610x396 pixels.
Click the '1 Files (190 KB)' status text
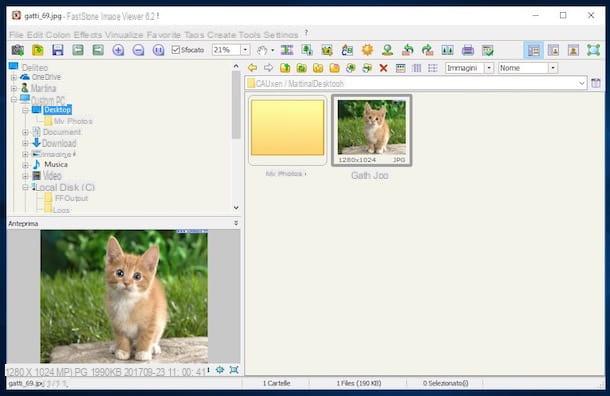click(x=359, y=383)
